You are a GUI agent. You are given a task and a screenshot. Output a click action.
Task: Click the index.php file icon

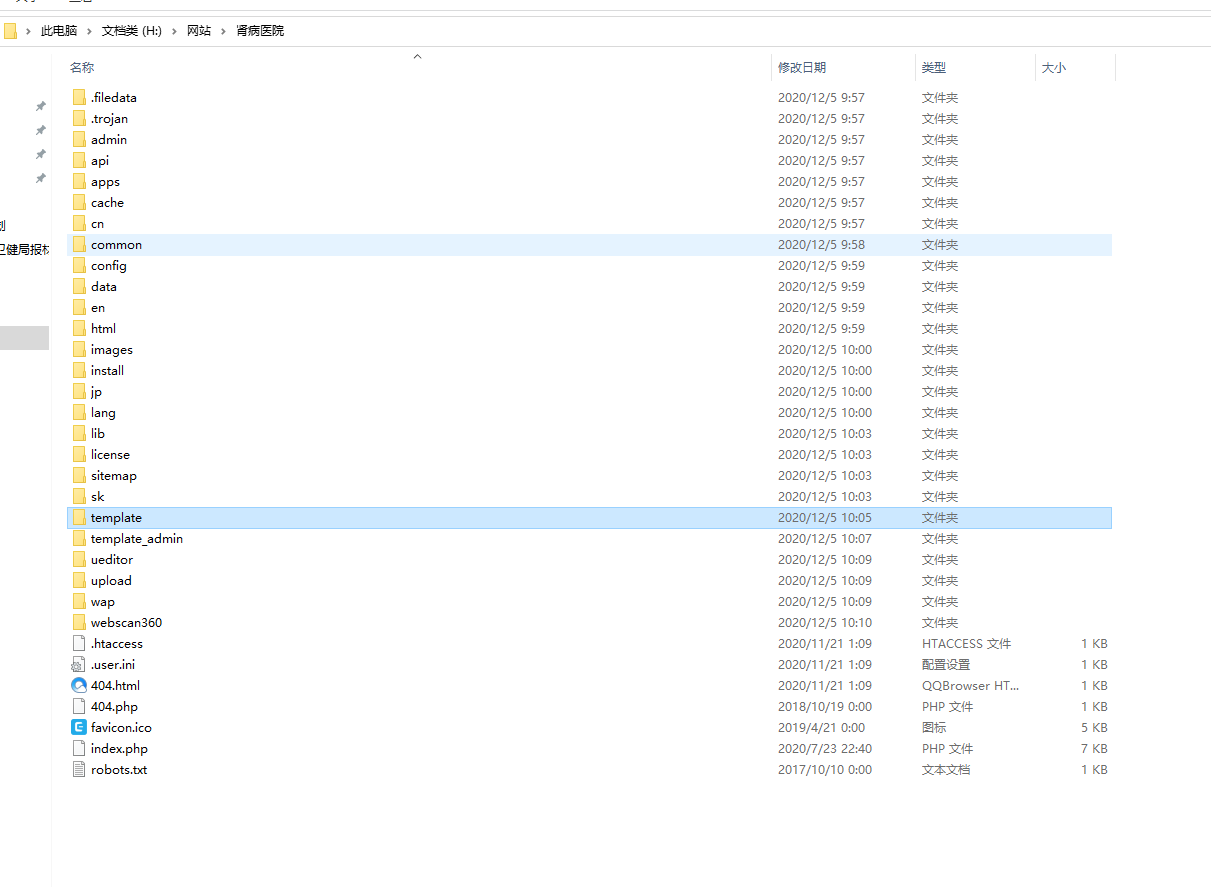pyautogui.click(x=79, y=748)
